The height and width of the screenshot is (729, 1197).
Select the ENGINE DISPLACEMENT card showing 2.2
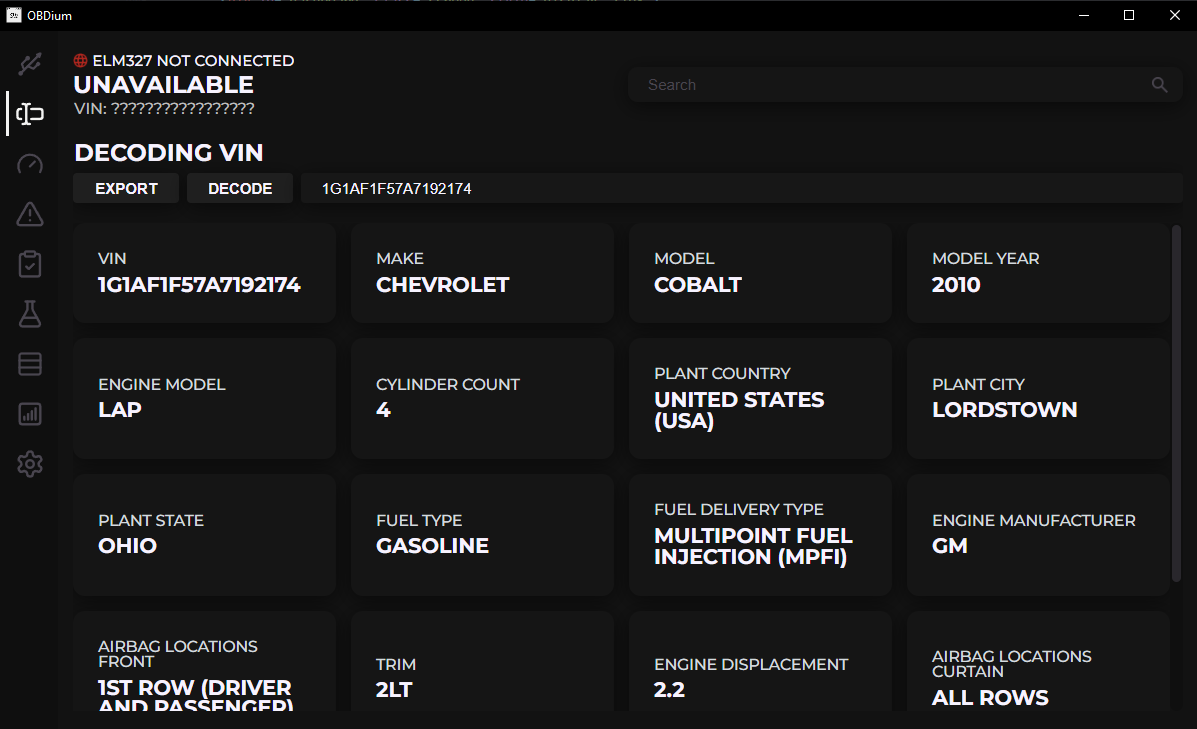tap(760, 662)
